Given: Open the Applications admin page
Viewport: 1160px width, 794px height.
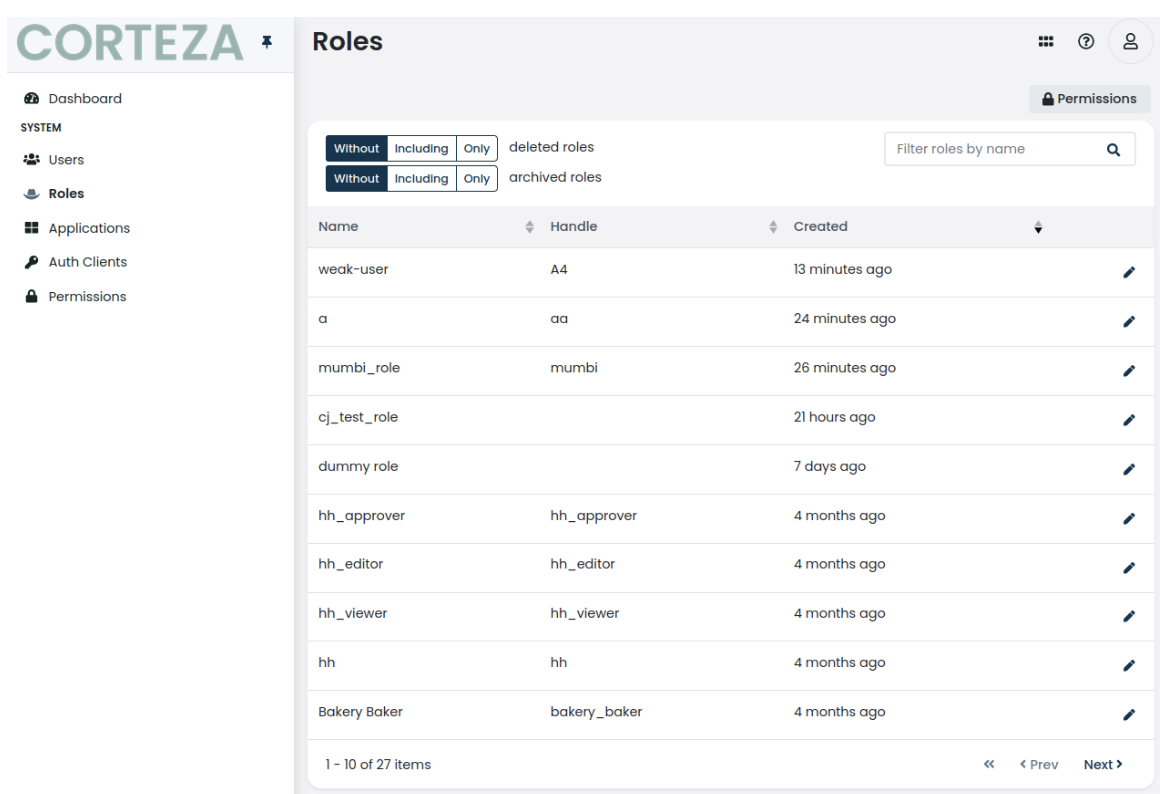Looking at the screenshot, I should coord(89,227).
